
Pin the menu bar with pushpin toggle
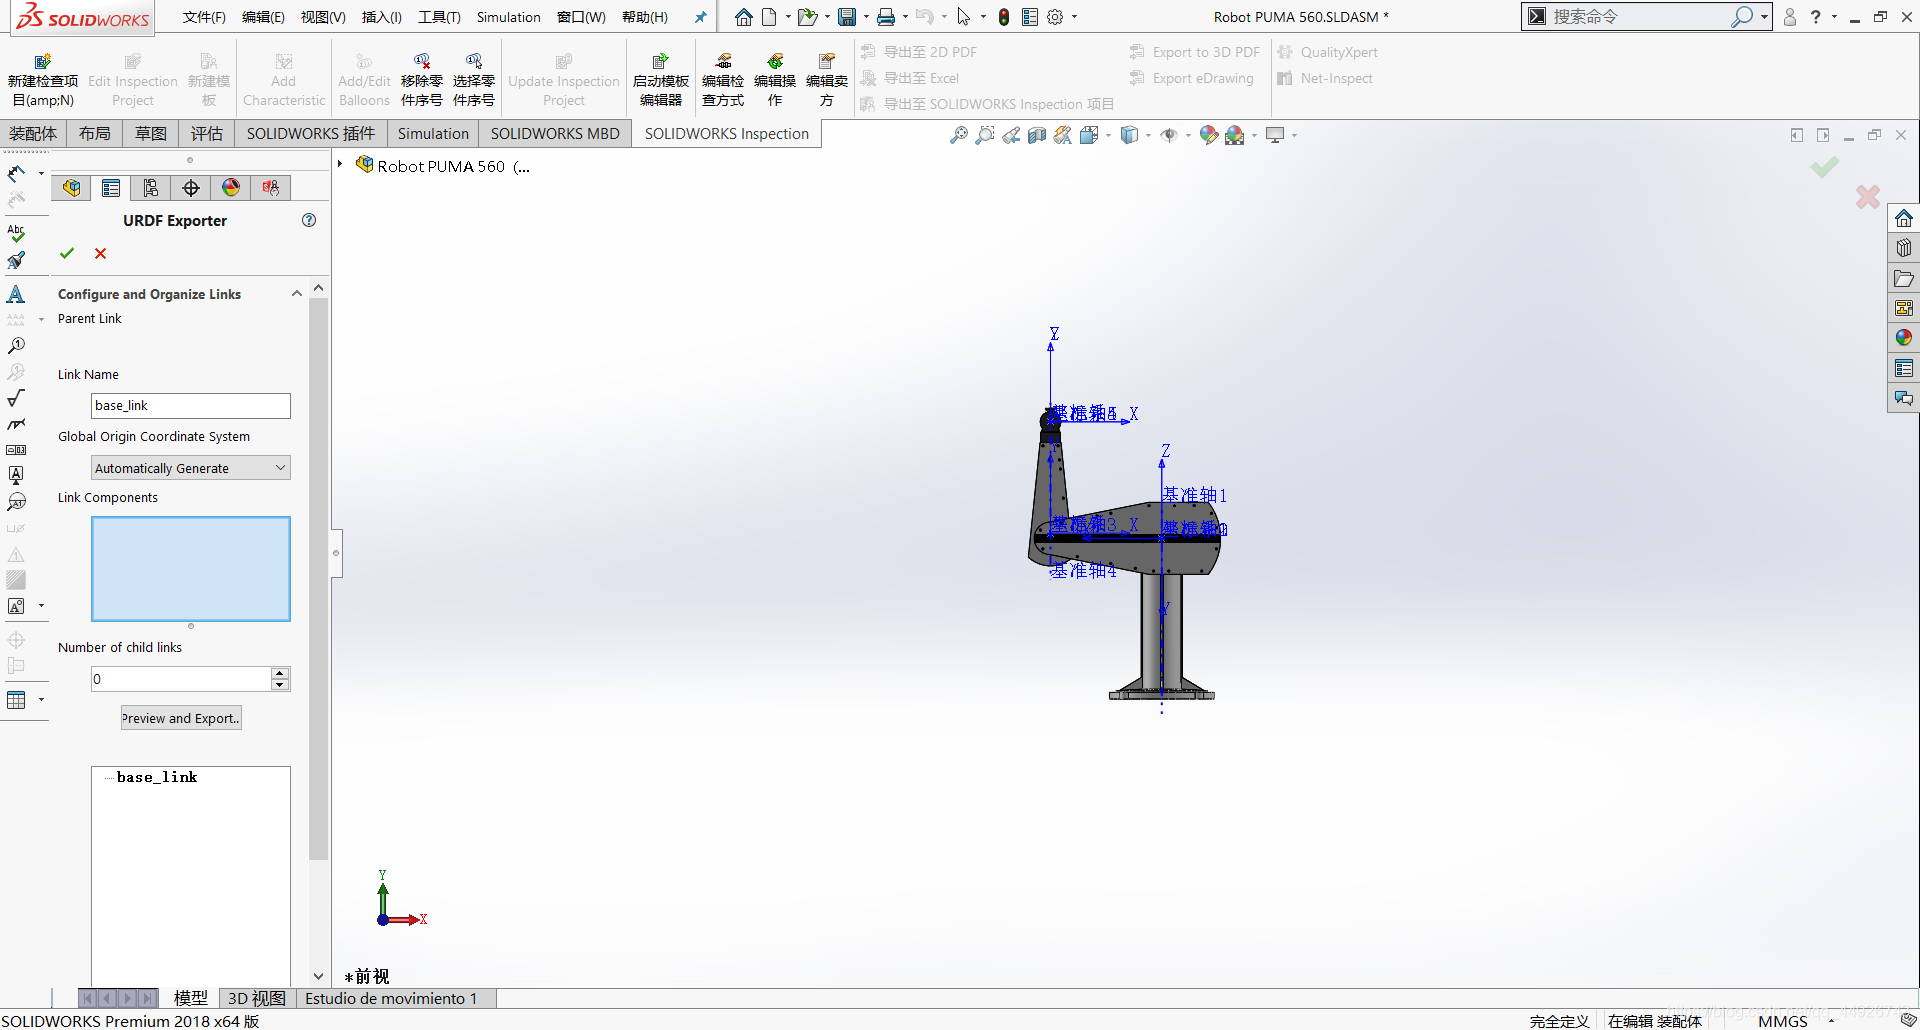coord(700,17)
